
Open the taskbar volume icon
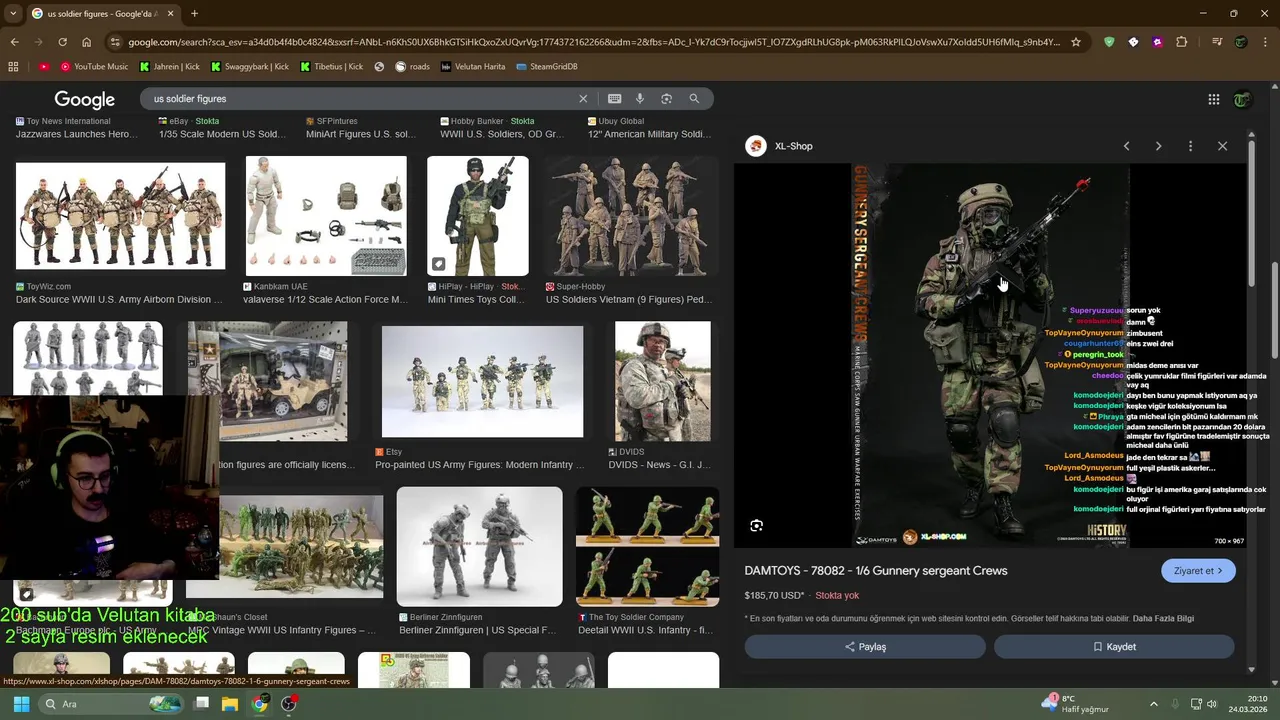coord(1211,704)
